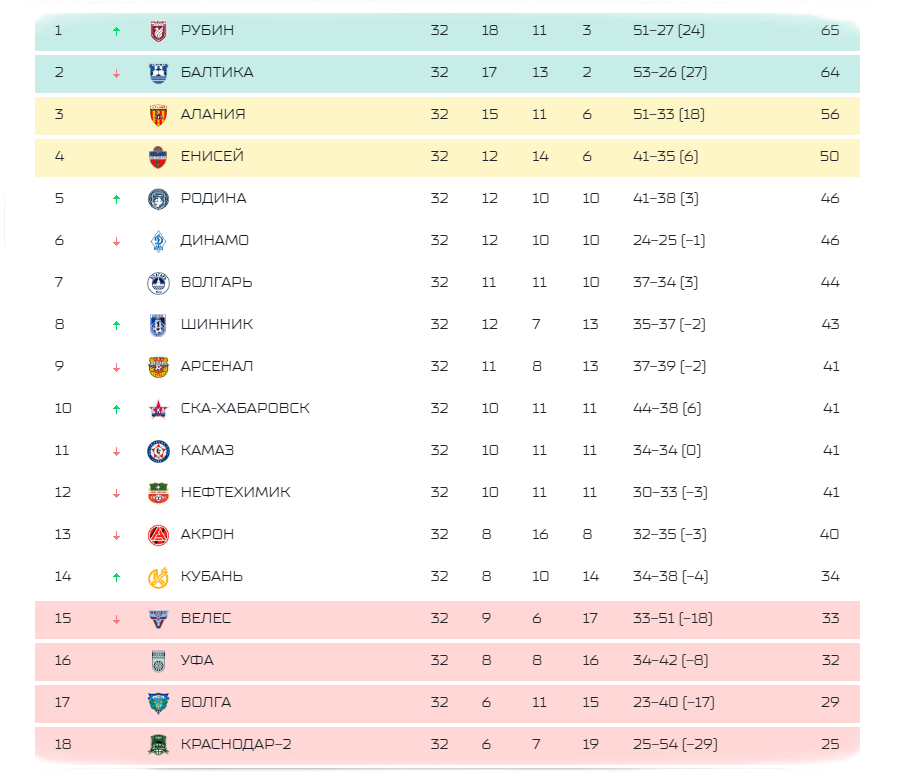The width and height of the screenshot is (906, 773).
Task: Click the Краснодар-2 green crest
Action: pos(158,745)
